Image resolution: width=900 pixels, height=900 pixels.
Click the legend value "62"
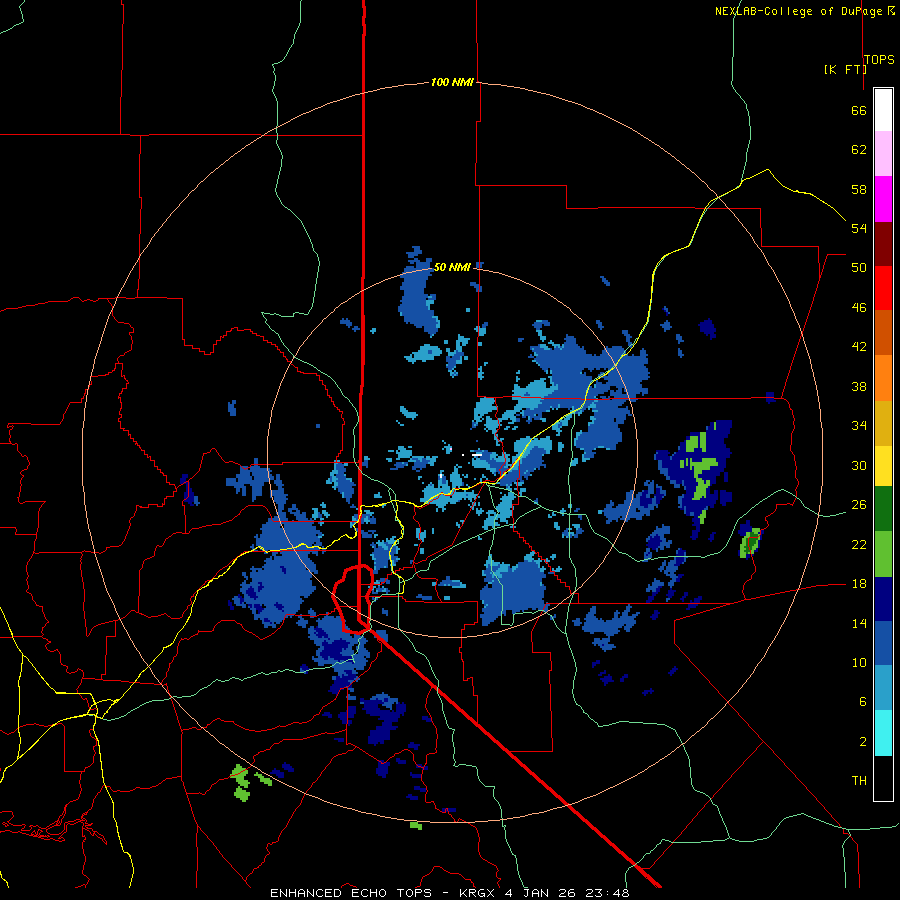click(x=859, y=150)
